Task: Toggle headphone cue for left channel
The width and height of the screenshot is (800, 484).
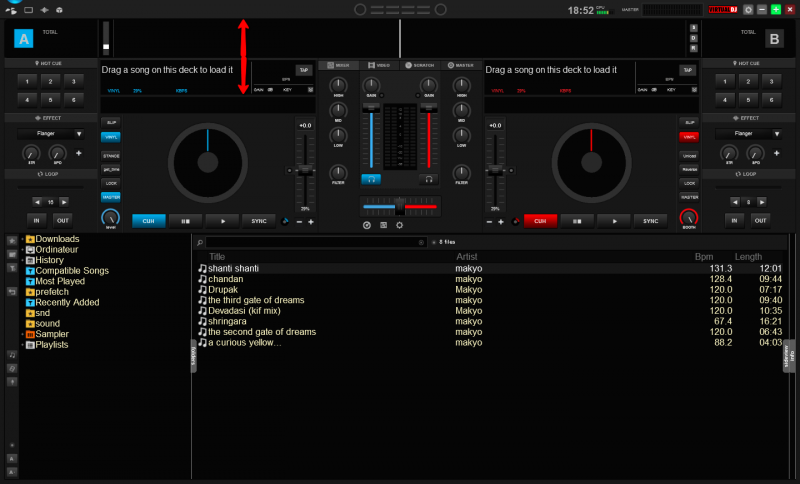Action: [371, 179]
